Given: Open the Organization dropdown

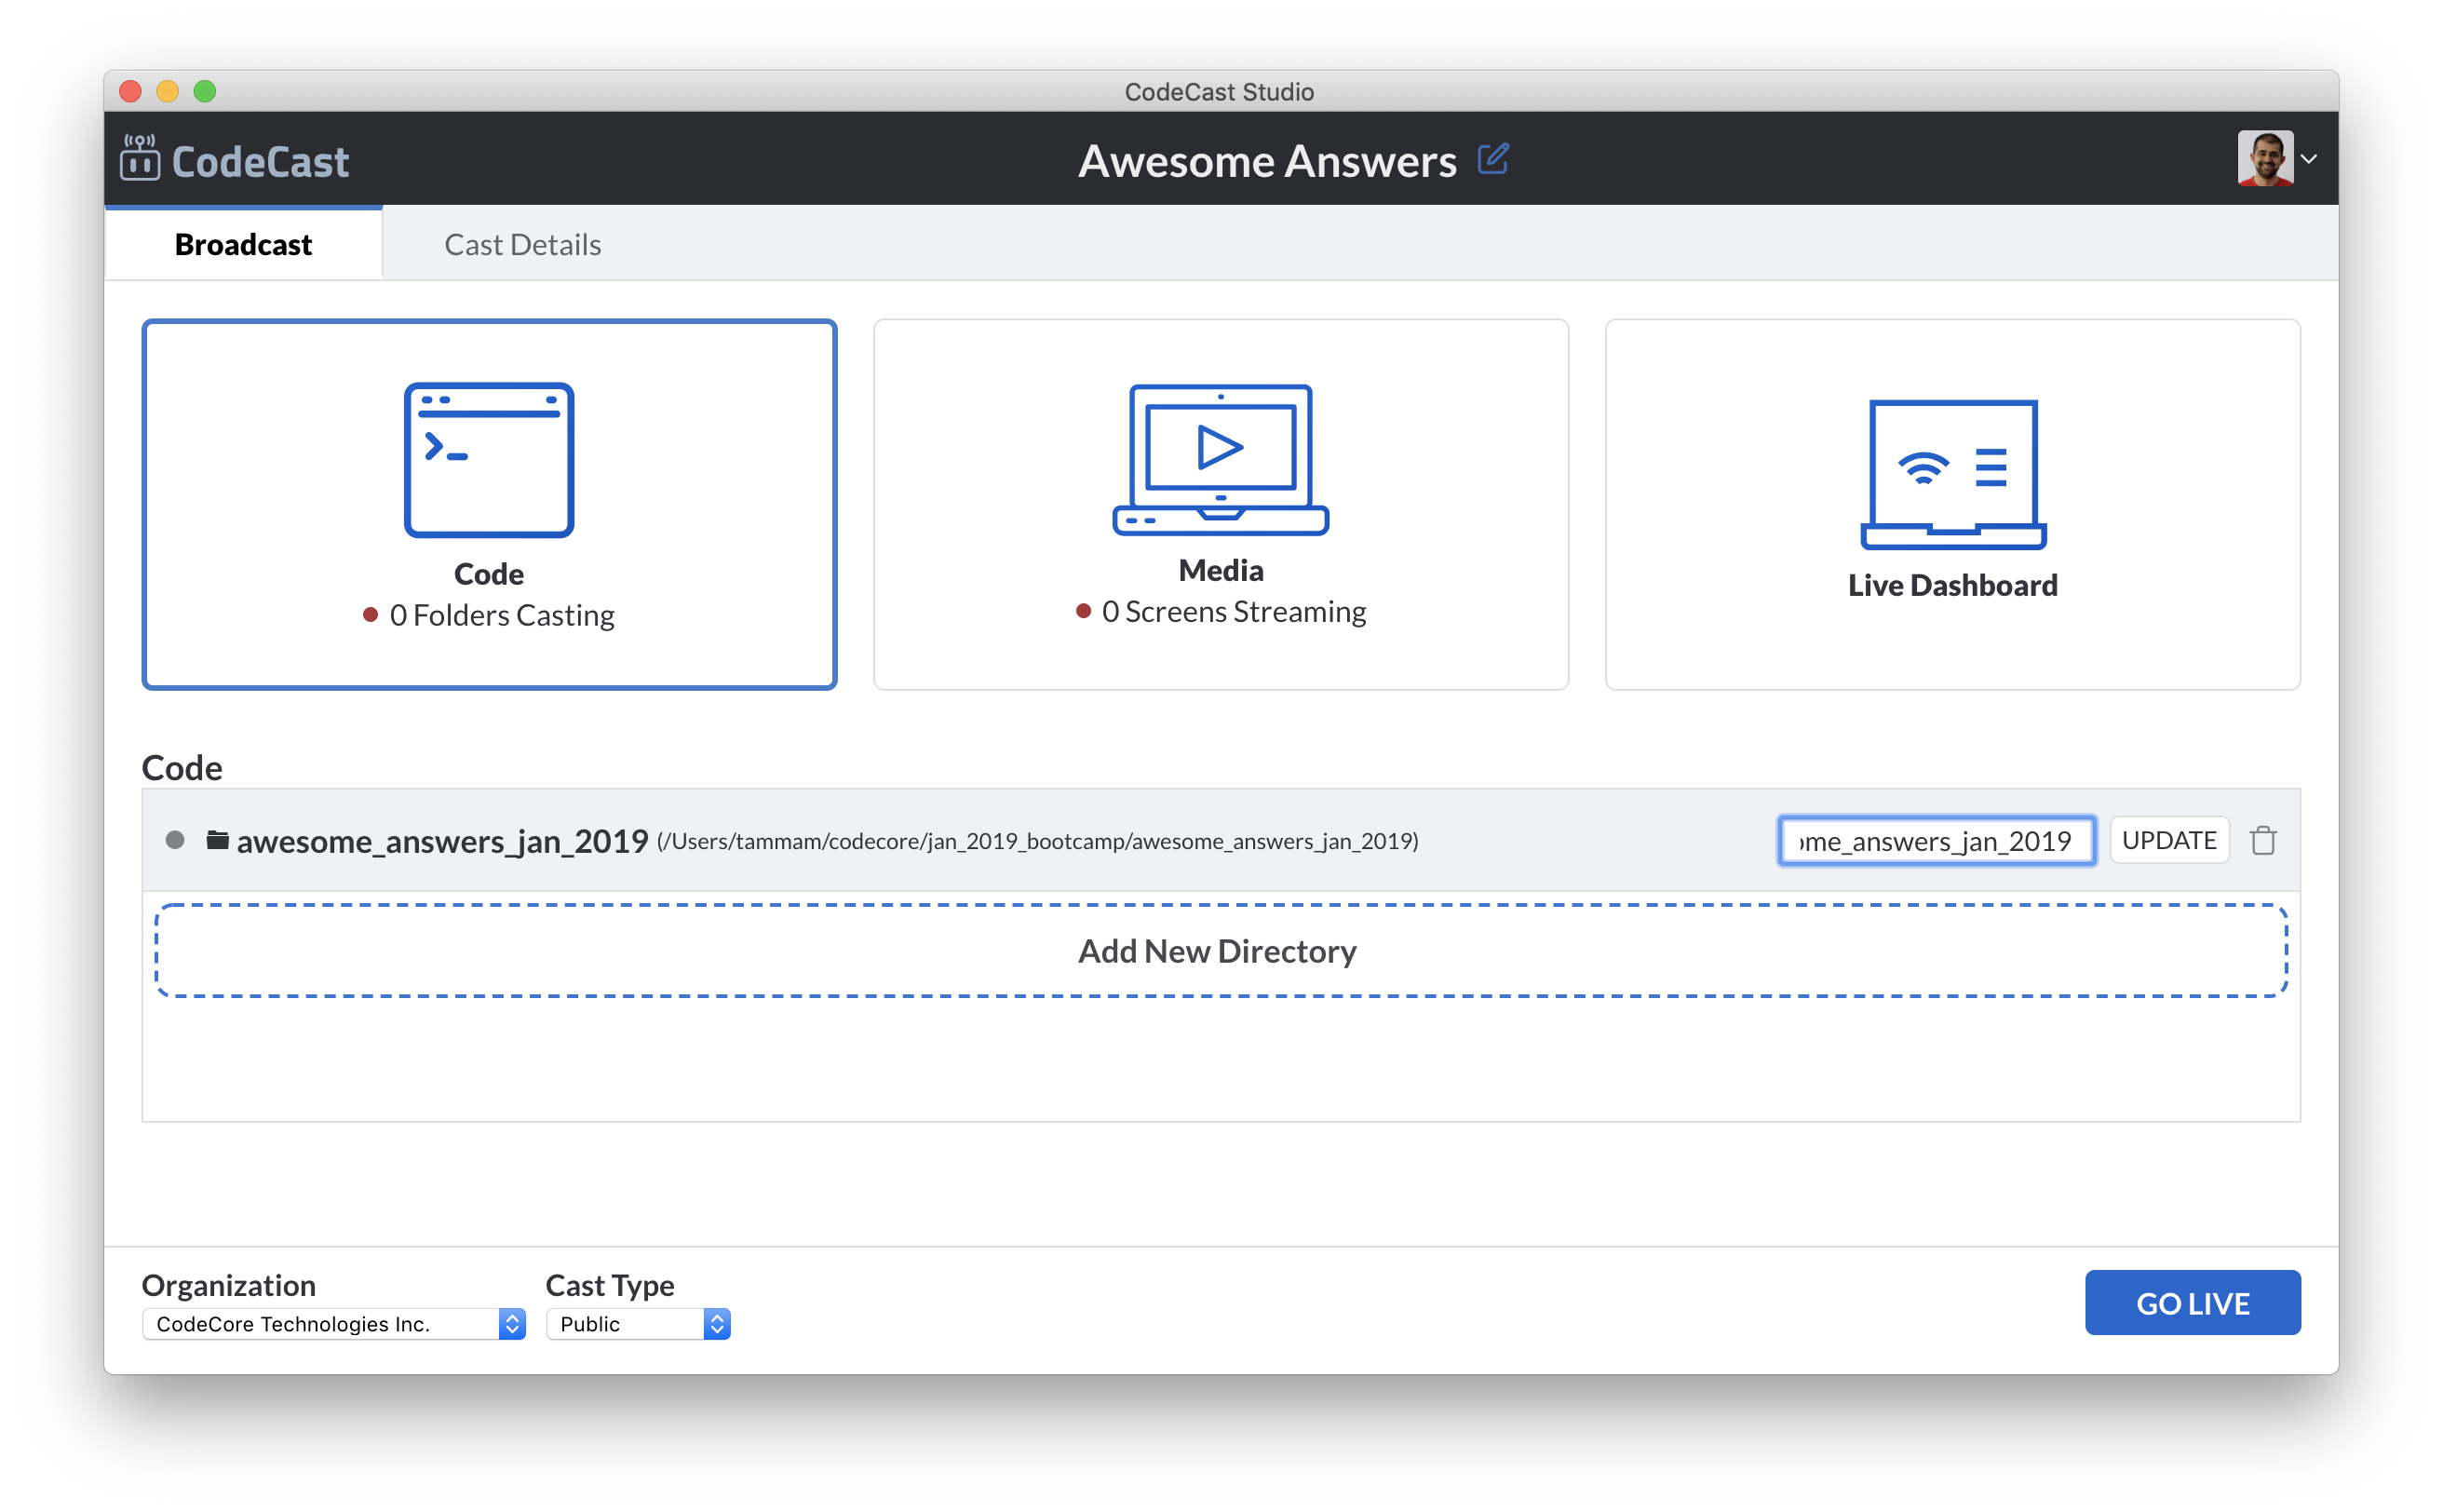Looking at the screenshot, I should pyautogui.click(x=334, y=1324).
